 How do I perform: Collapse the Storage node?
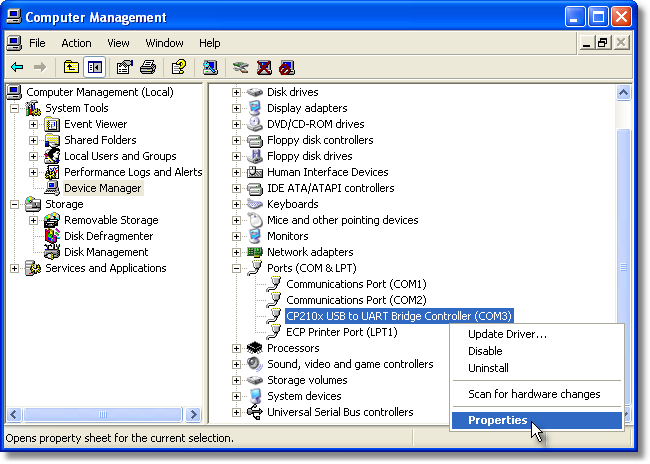coord(15,204)
